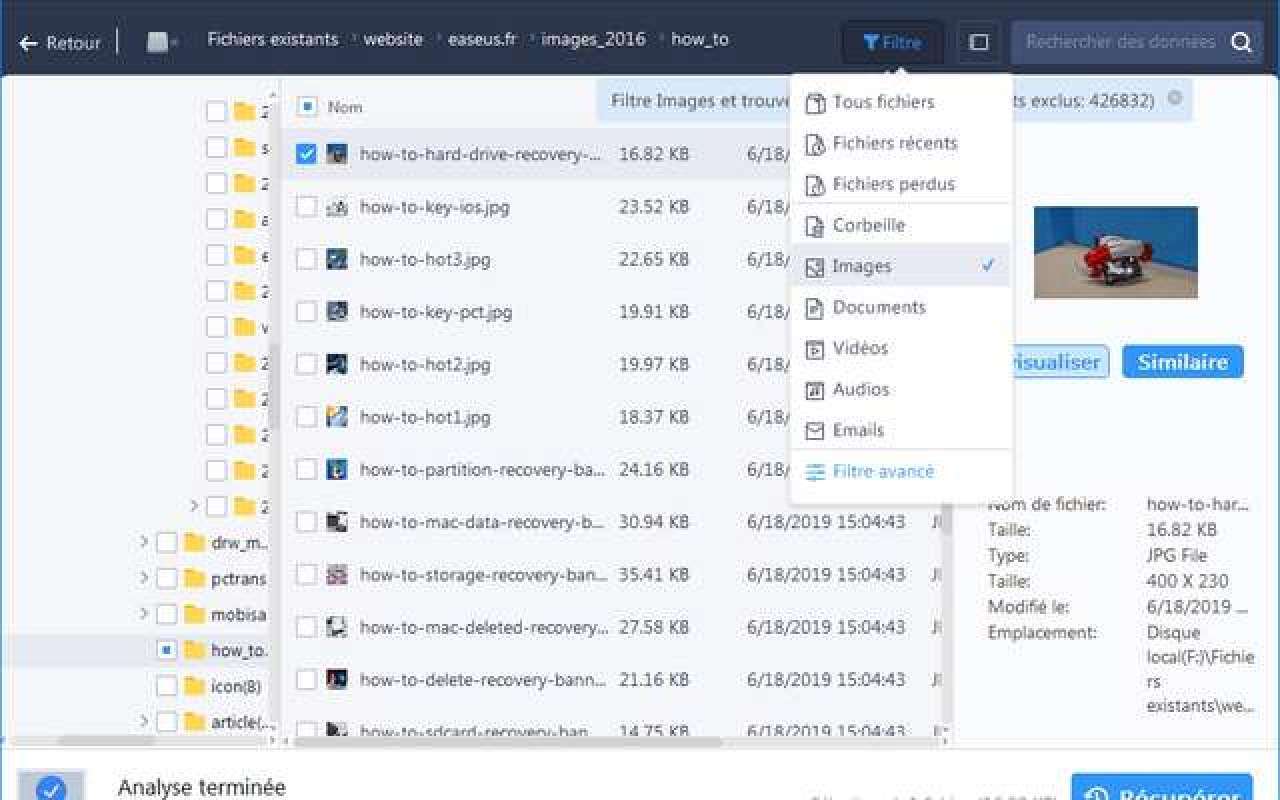Expand the drw_m folder
This screenshot has width=1280, height=800.
pos(143,542)
